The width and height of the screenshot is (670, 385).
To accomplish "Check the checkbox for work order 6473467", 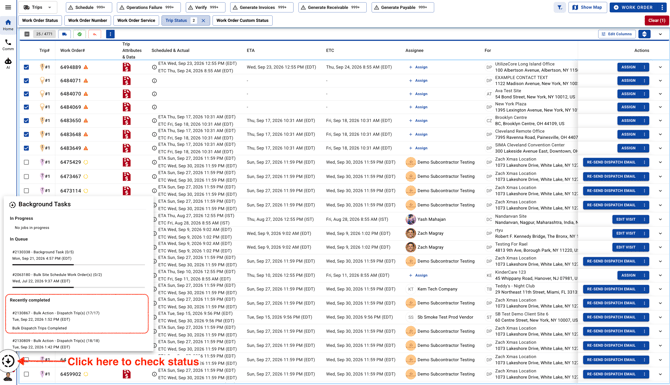I will 26,176.
